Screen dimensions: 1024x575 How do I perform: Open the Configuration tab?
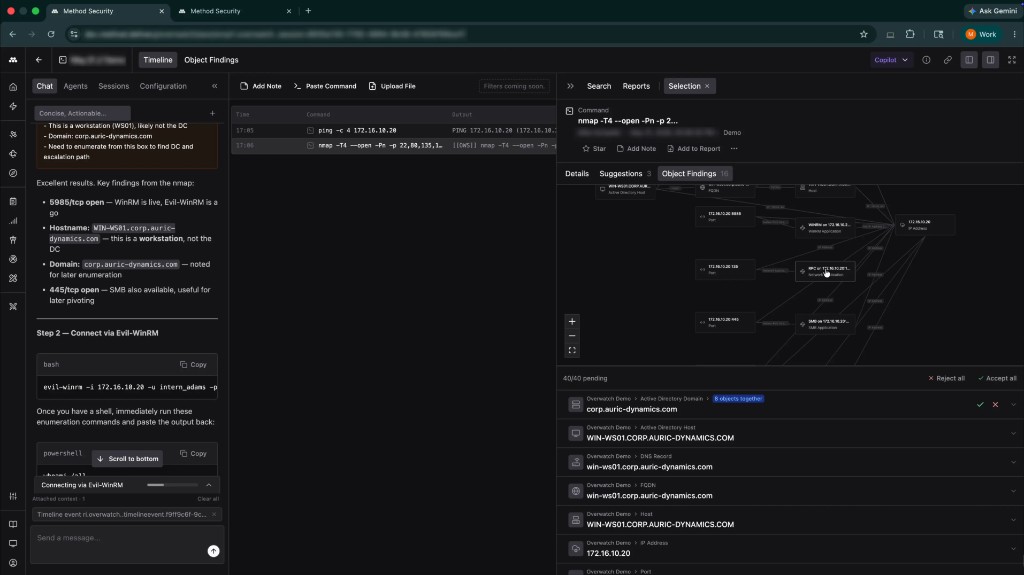pos(163,86)
